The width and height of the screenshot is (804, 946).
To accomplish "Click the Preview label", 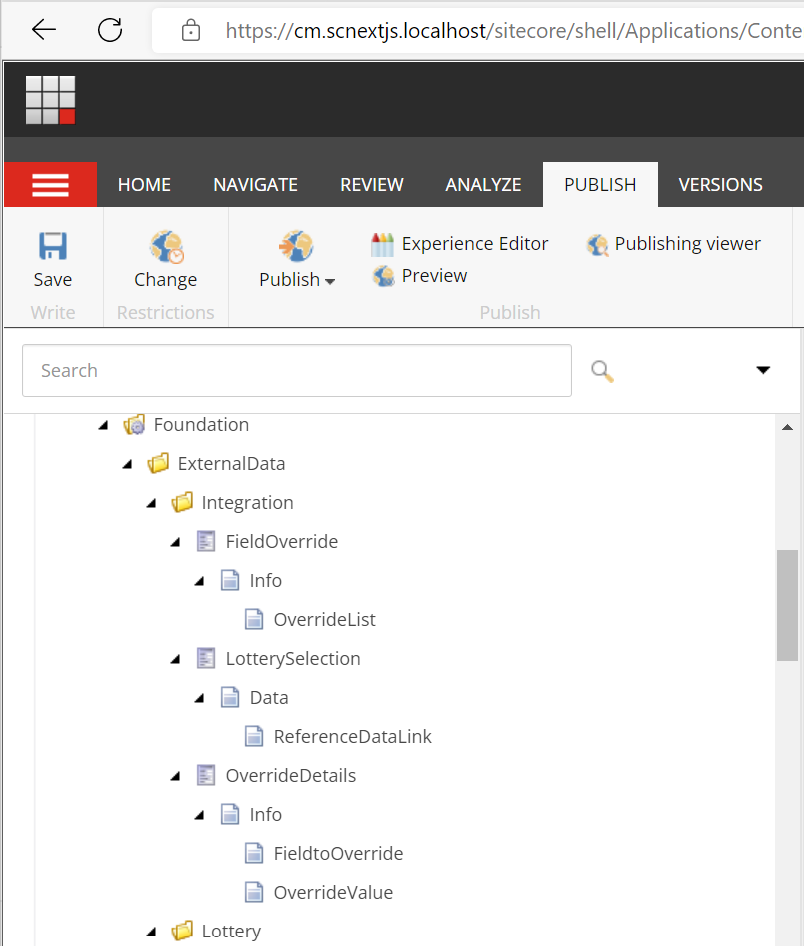I will tap(434, 276).
